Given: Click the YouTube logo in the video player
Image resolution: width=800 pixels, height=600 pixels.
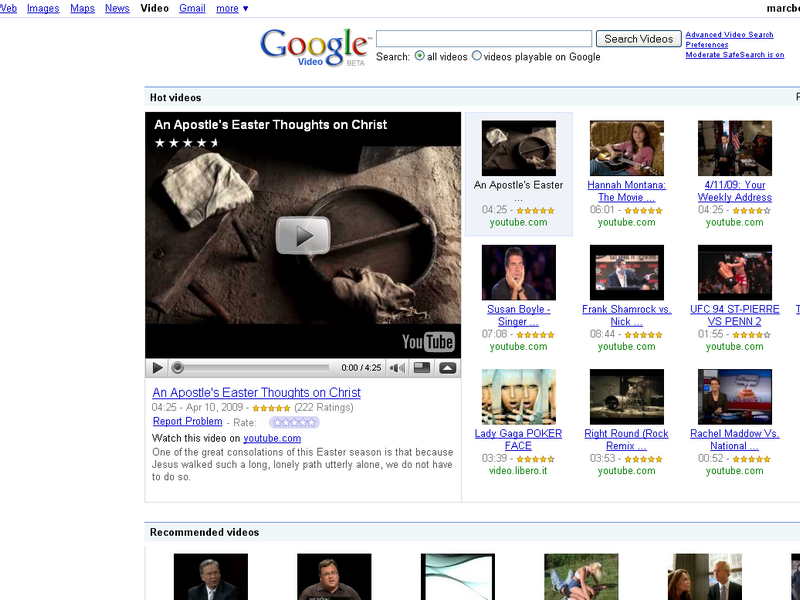Looking at the screenshot, I should pyautogui.click(x=428, y=341).
